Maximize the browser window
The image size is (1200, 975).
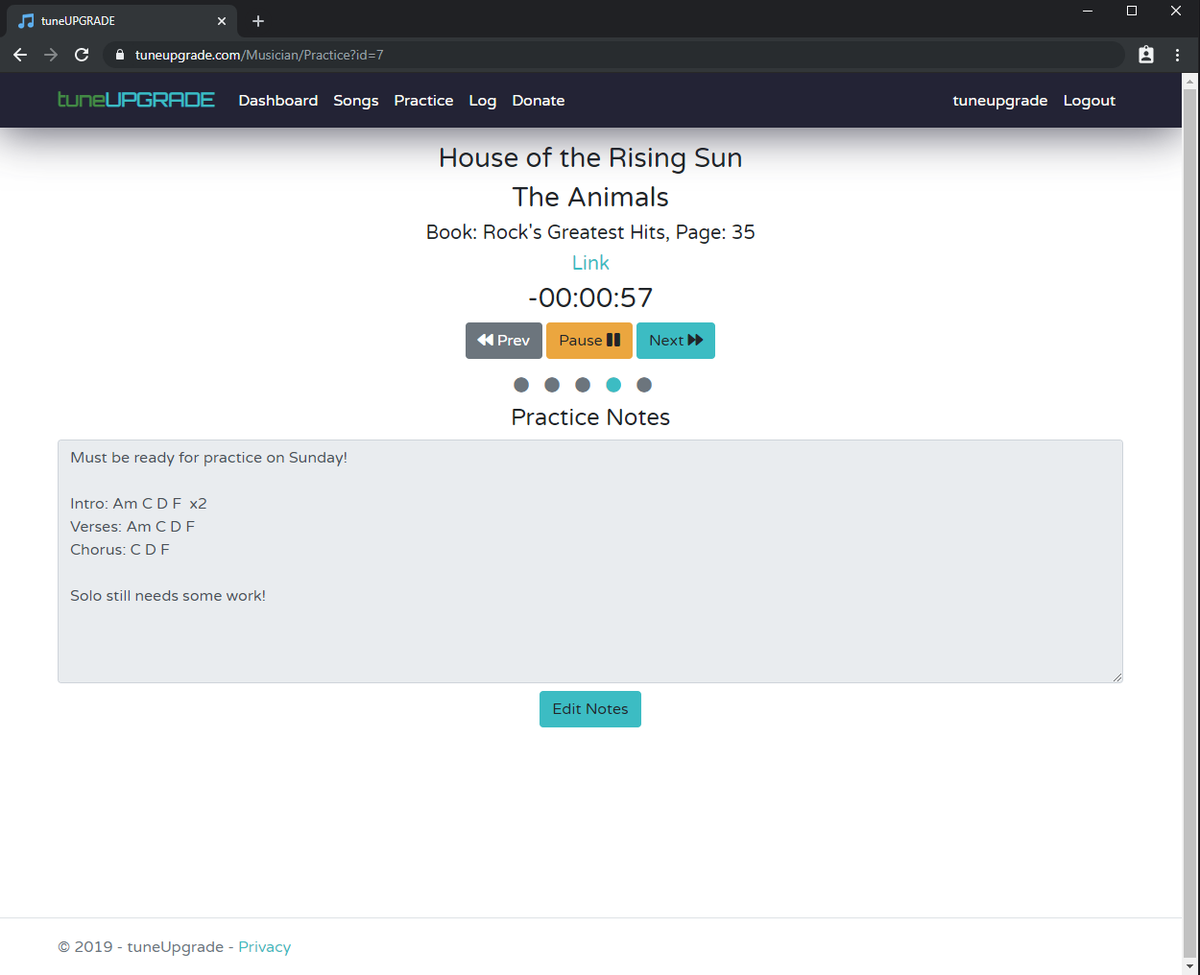click(1132, 11)
